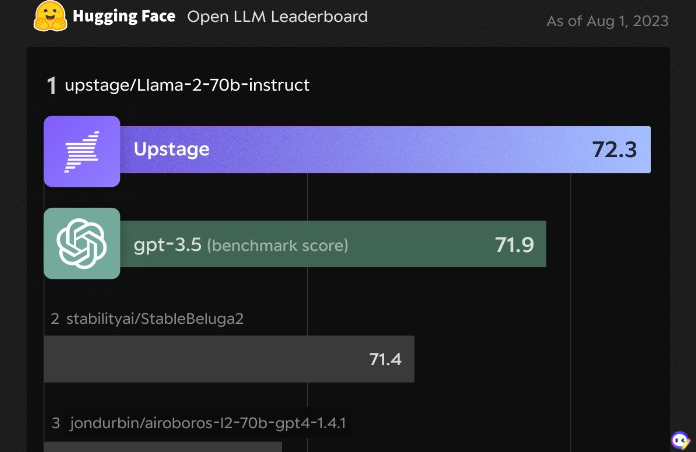The width and height of the screenshot is (696, 452).
Task: Click the 'As of Aug 1, 2023' date
Action: pos(607,21)
